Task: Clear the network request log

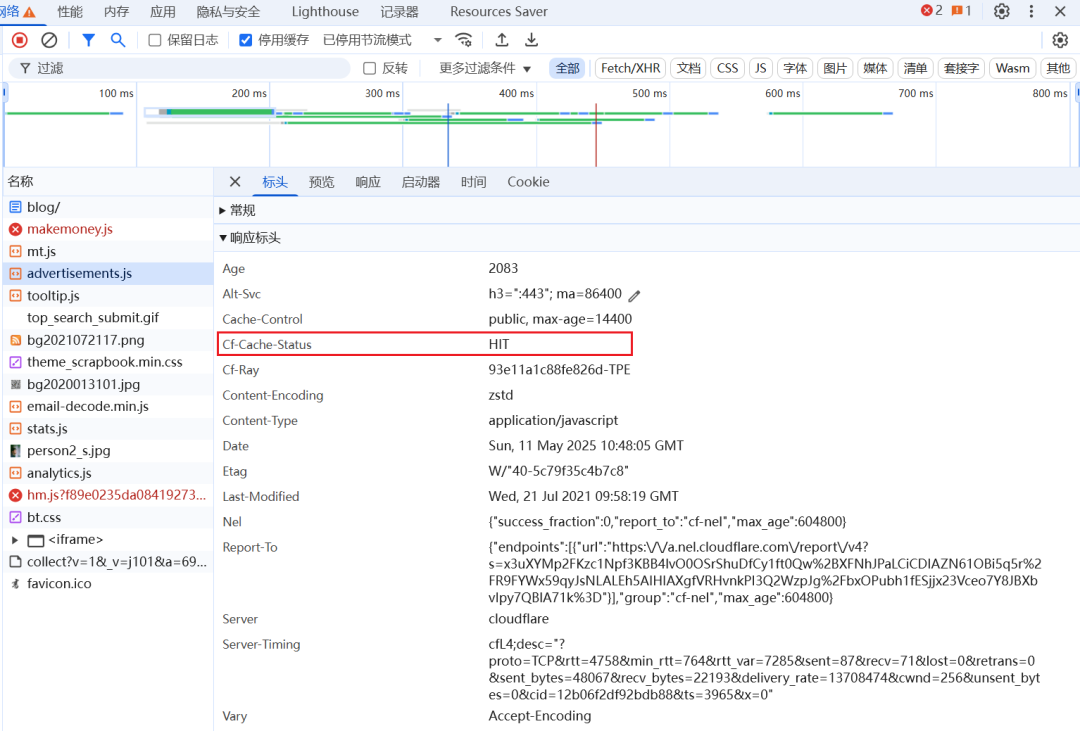Action: click(48, 39)
